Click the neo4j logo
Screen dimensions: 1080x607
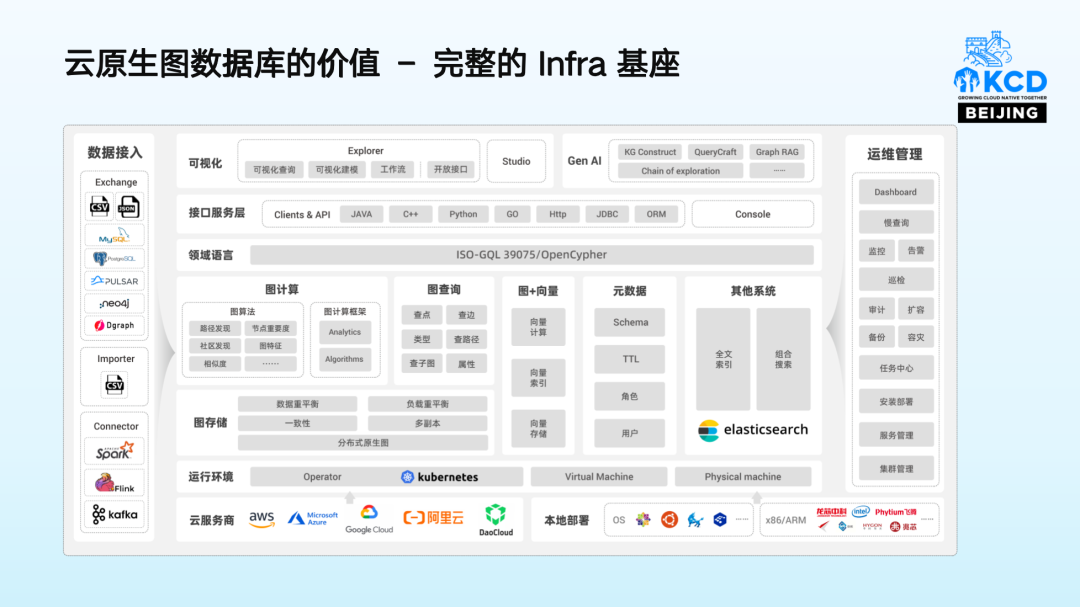coord(114,303)
